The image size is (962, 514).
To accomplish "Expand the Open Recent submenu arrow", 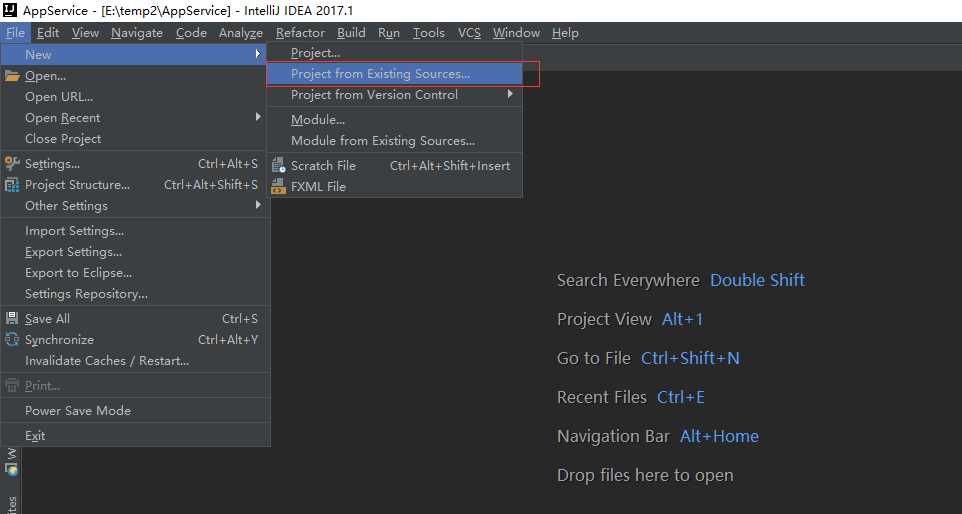I will (258, 117).
